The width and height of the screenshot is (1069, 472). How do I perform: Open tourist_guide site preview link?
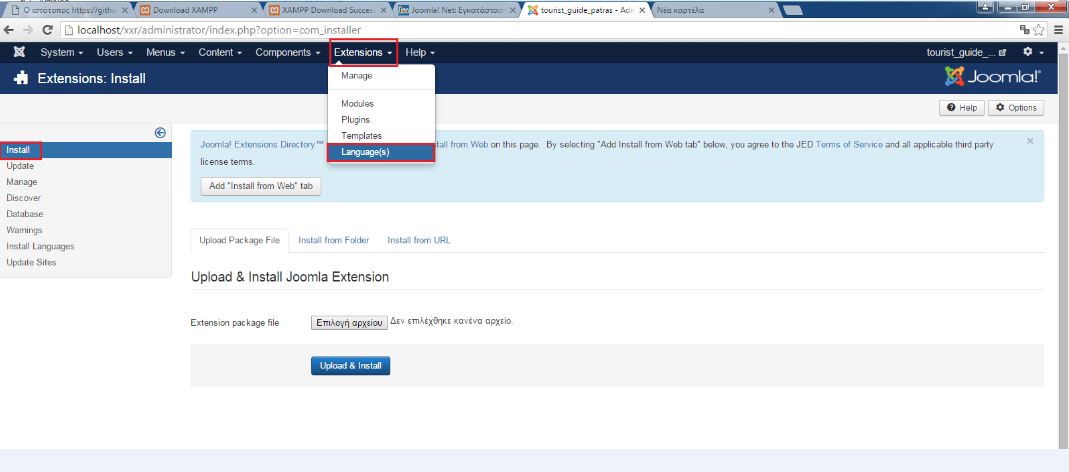tap(967, 53)
